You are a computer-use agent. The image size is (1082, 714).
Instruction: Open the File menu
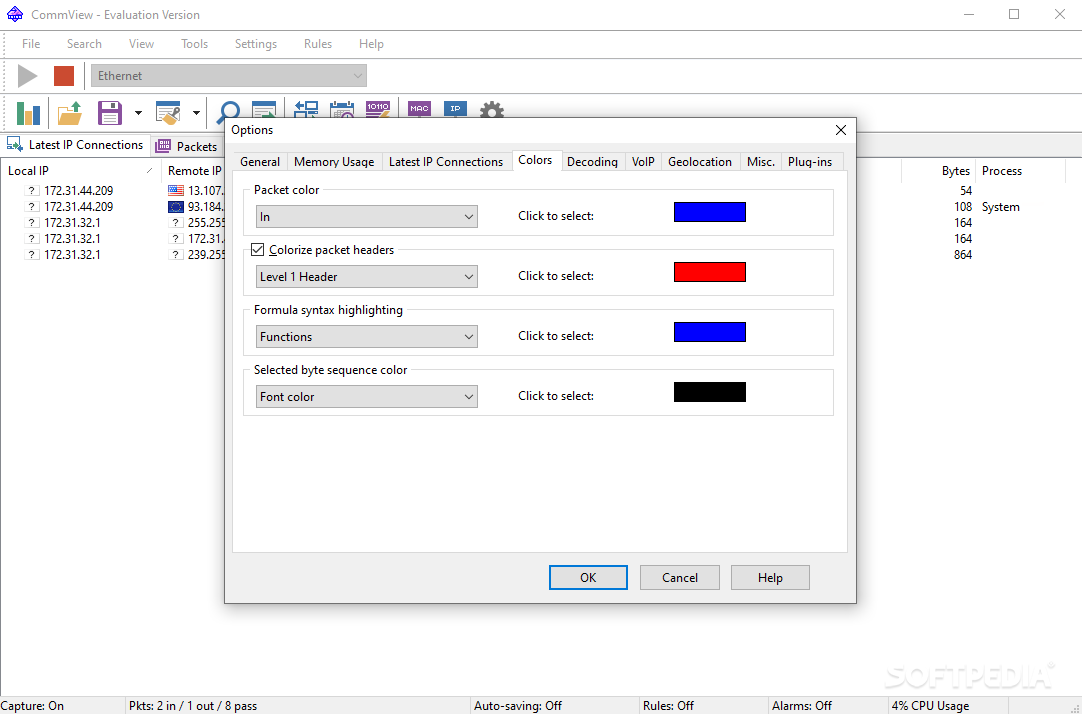point(31,43)
